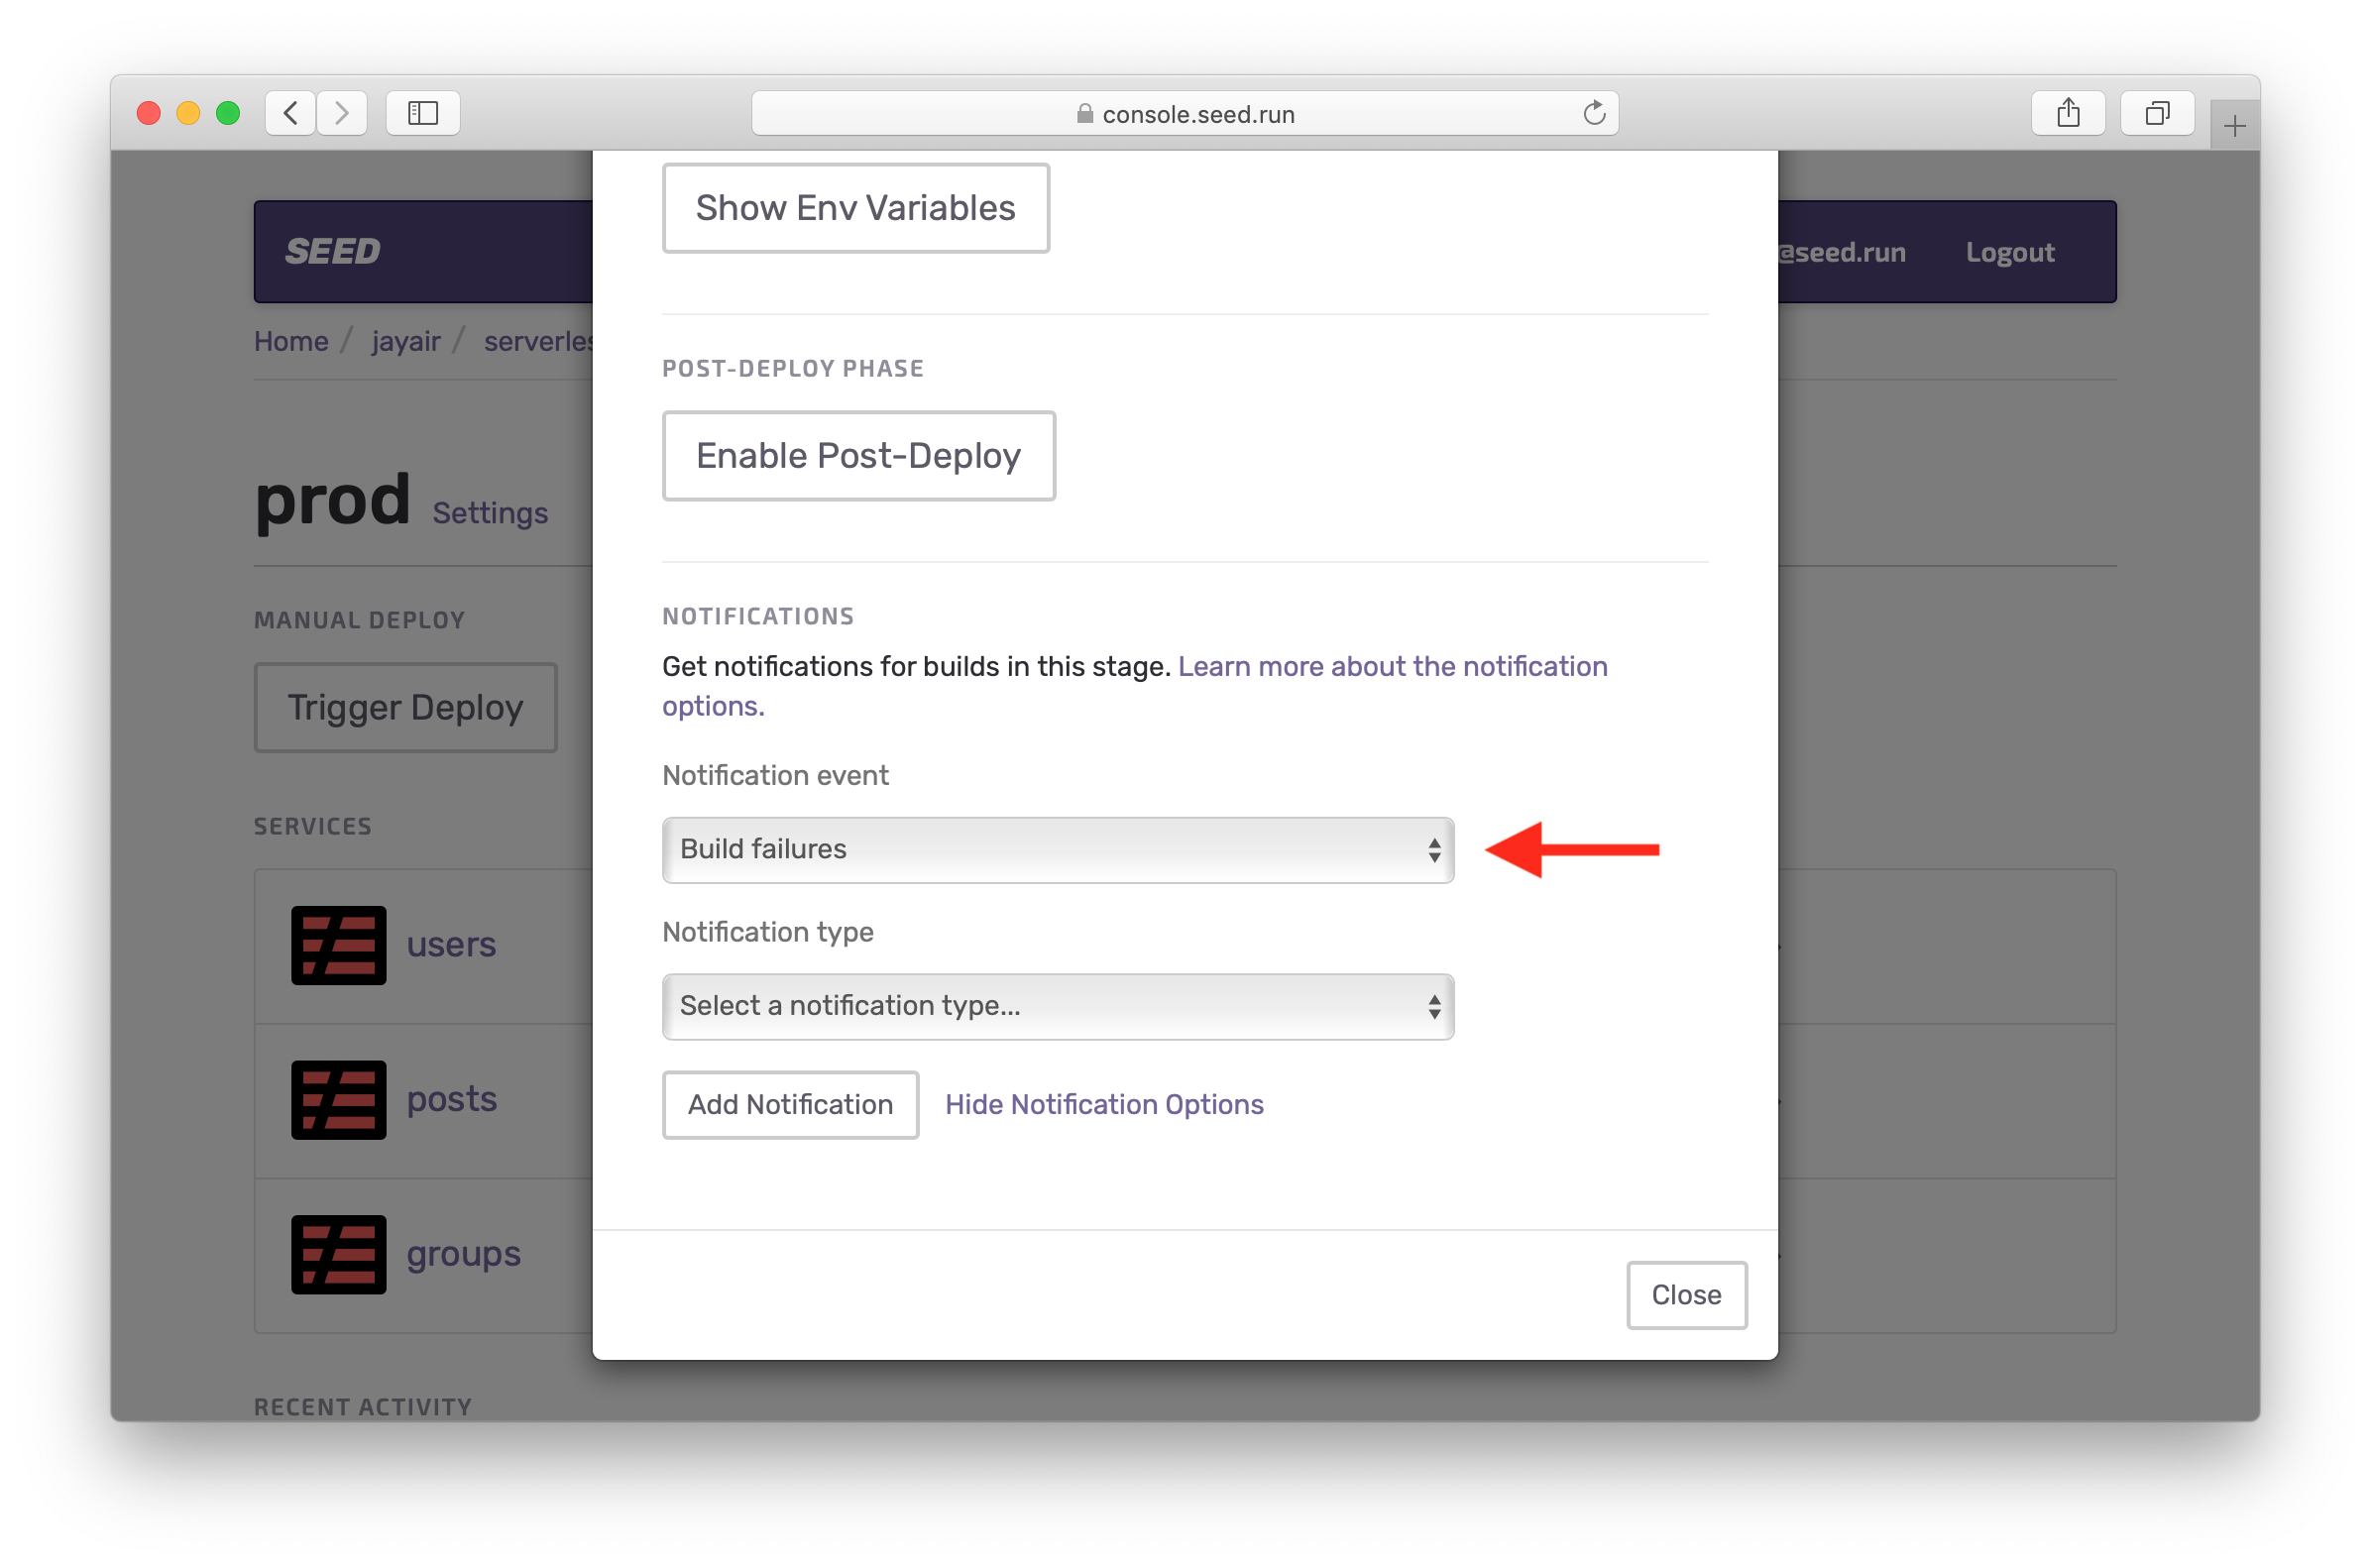Click Logout in the header

click(2009, 252)
